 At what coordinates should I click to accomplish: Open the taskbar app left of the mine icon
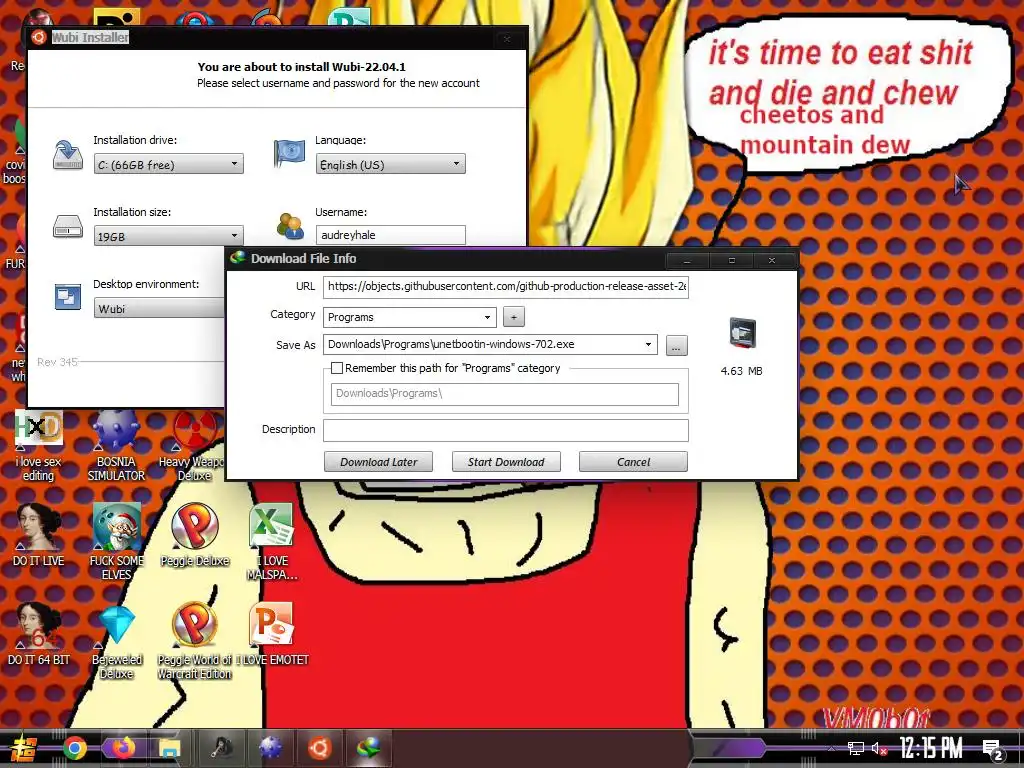click(x=222, y=748)
